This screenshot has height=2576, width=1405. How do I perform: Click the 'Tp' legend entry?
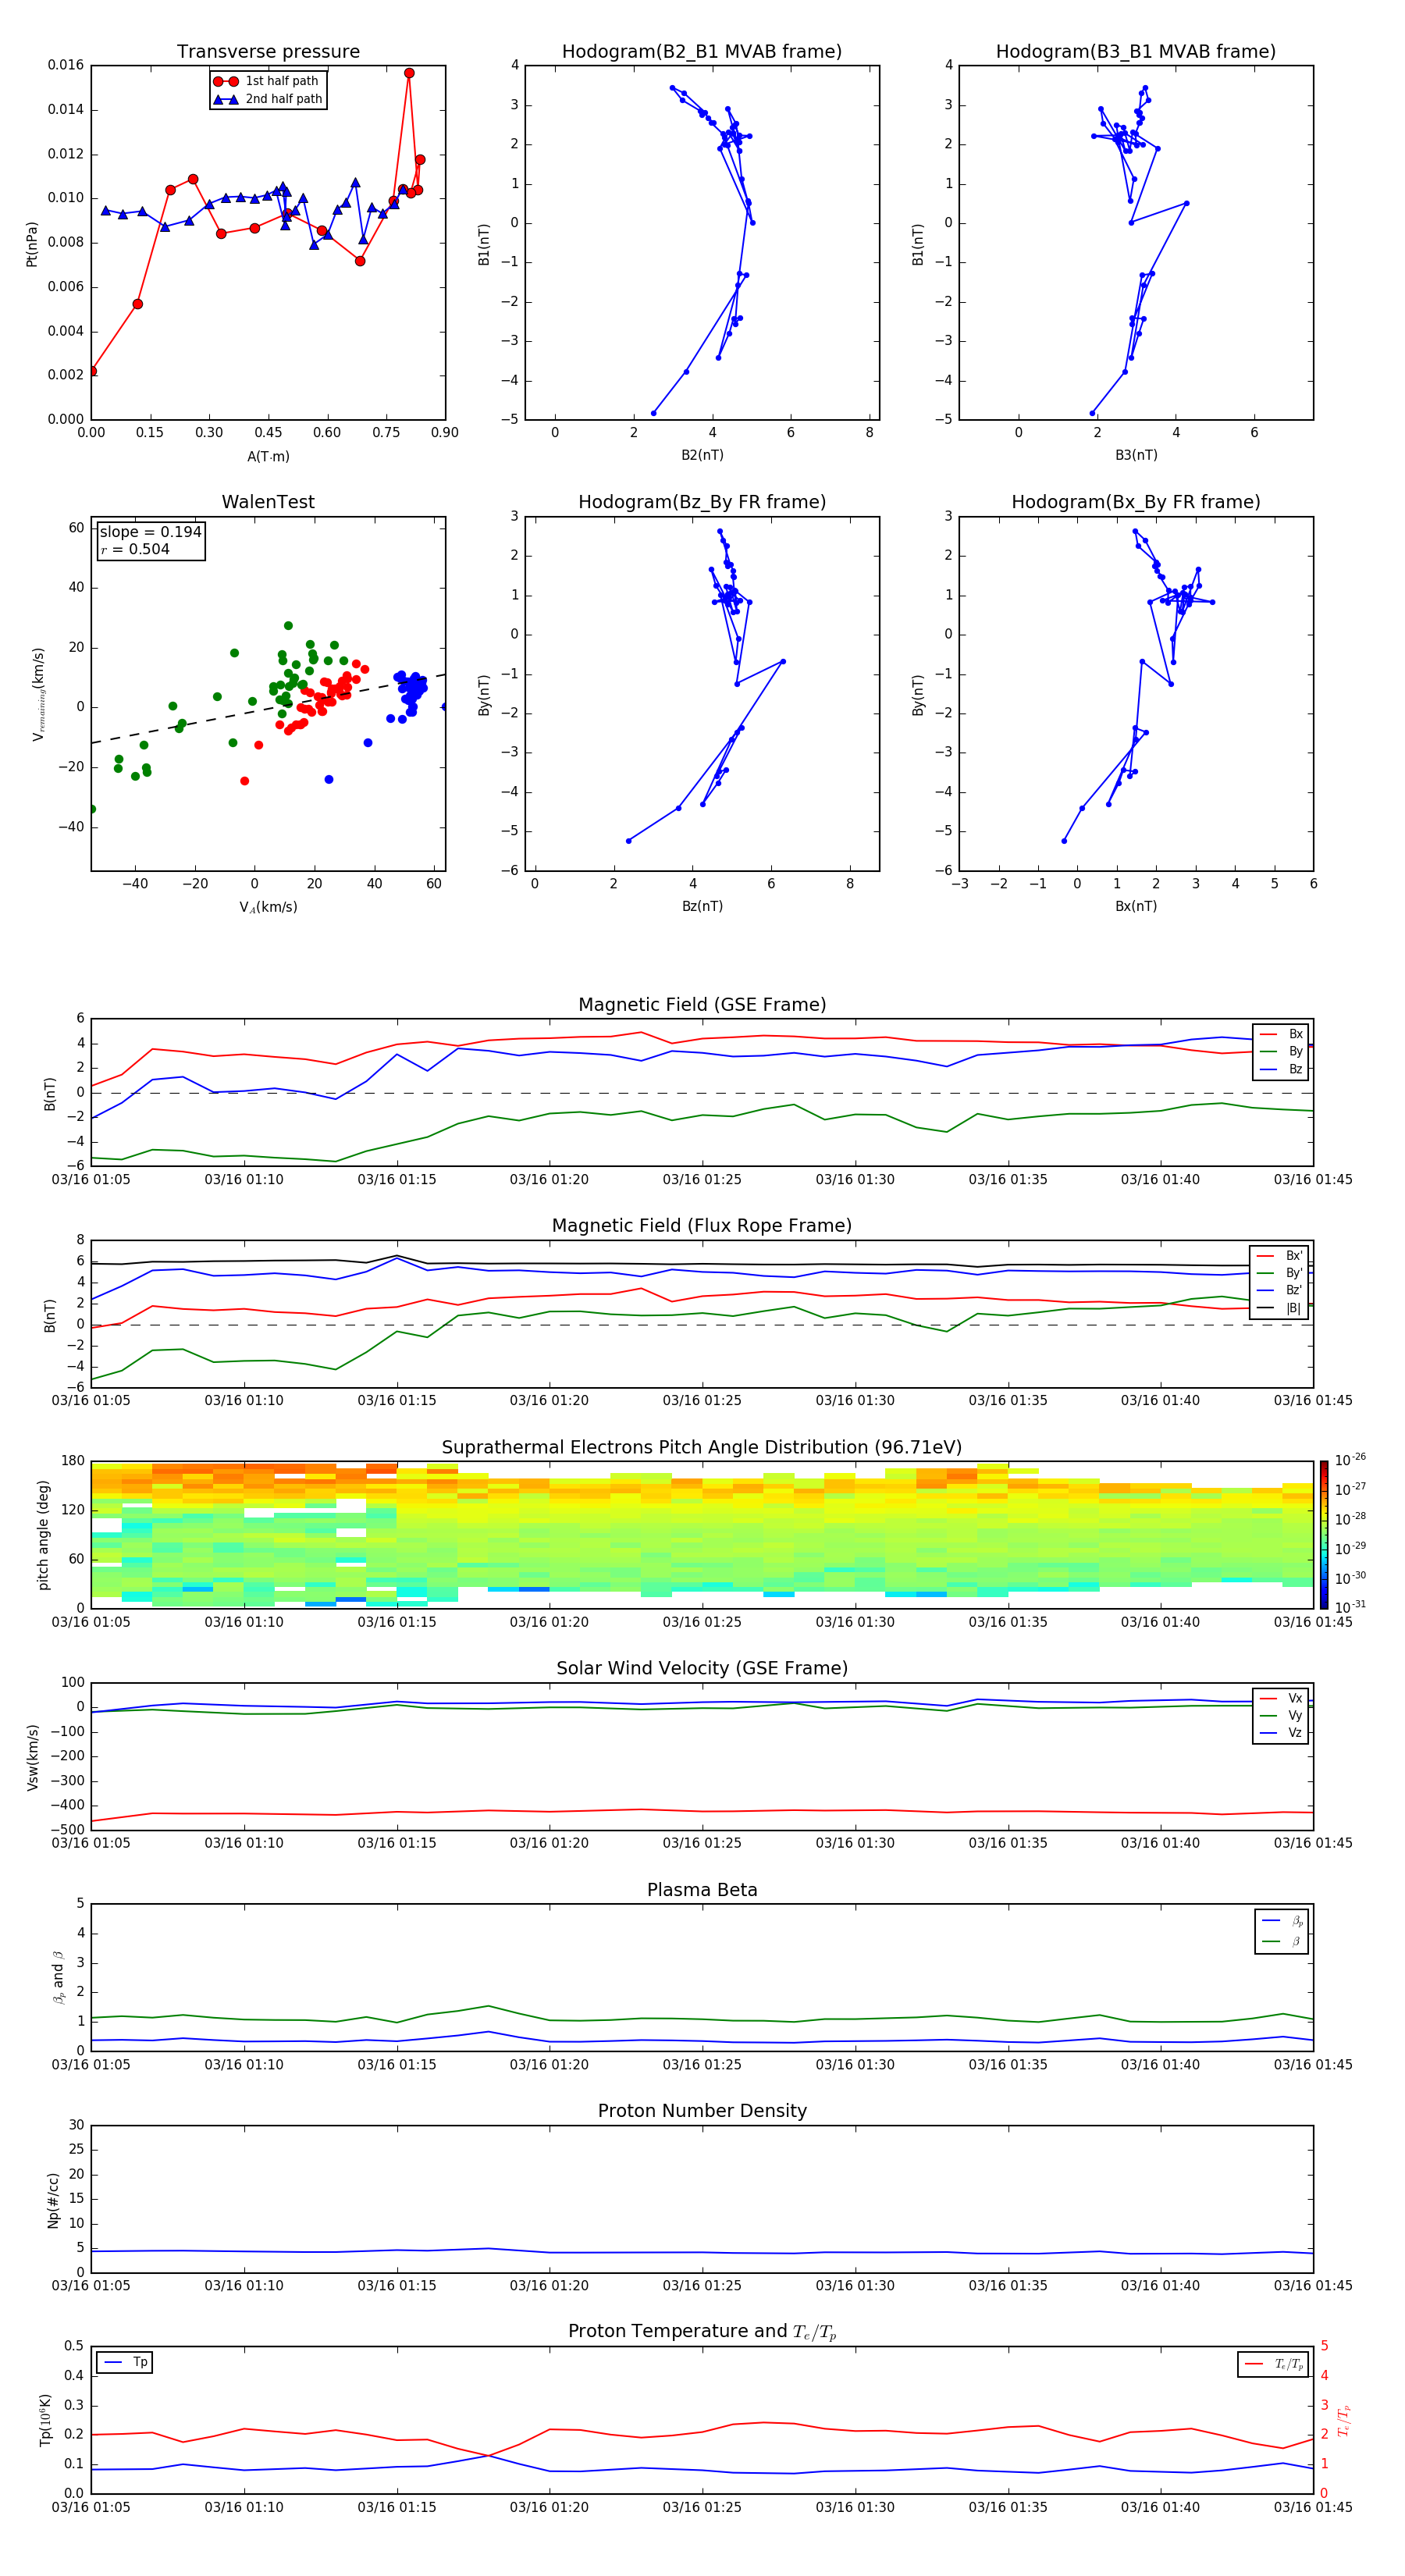pyautogui.click(x=125, y=2362)
